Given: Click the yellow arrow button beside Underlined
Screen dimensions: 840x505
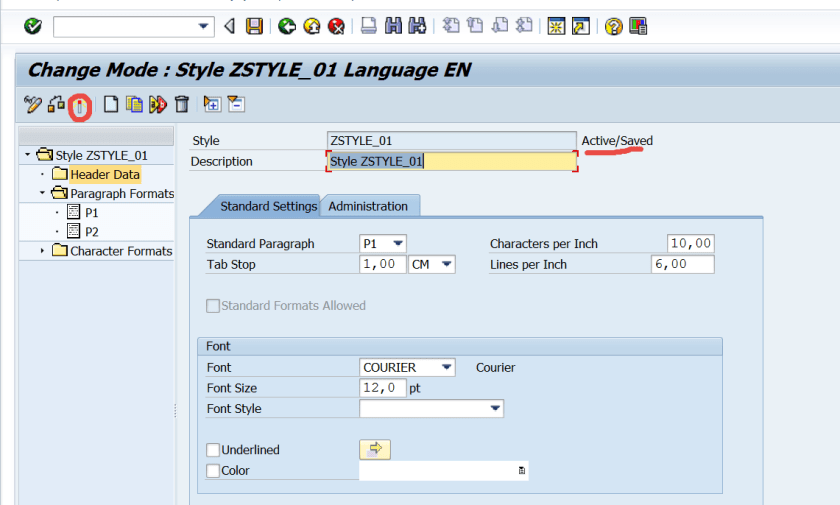Looking at the screenshot, I should click(x=374, y=450).
